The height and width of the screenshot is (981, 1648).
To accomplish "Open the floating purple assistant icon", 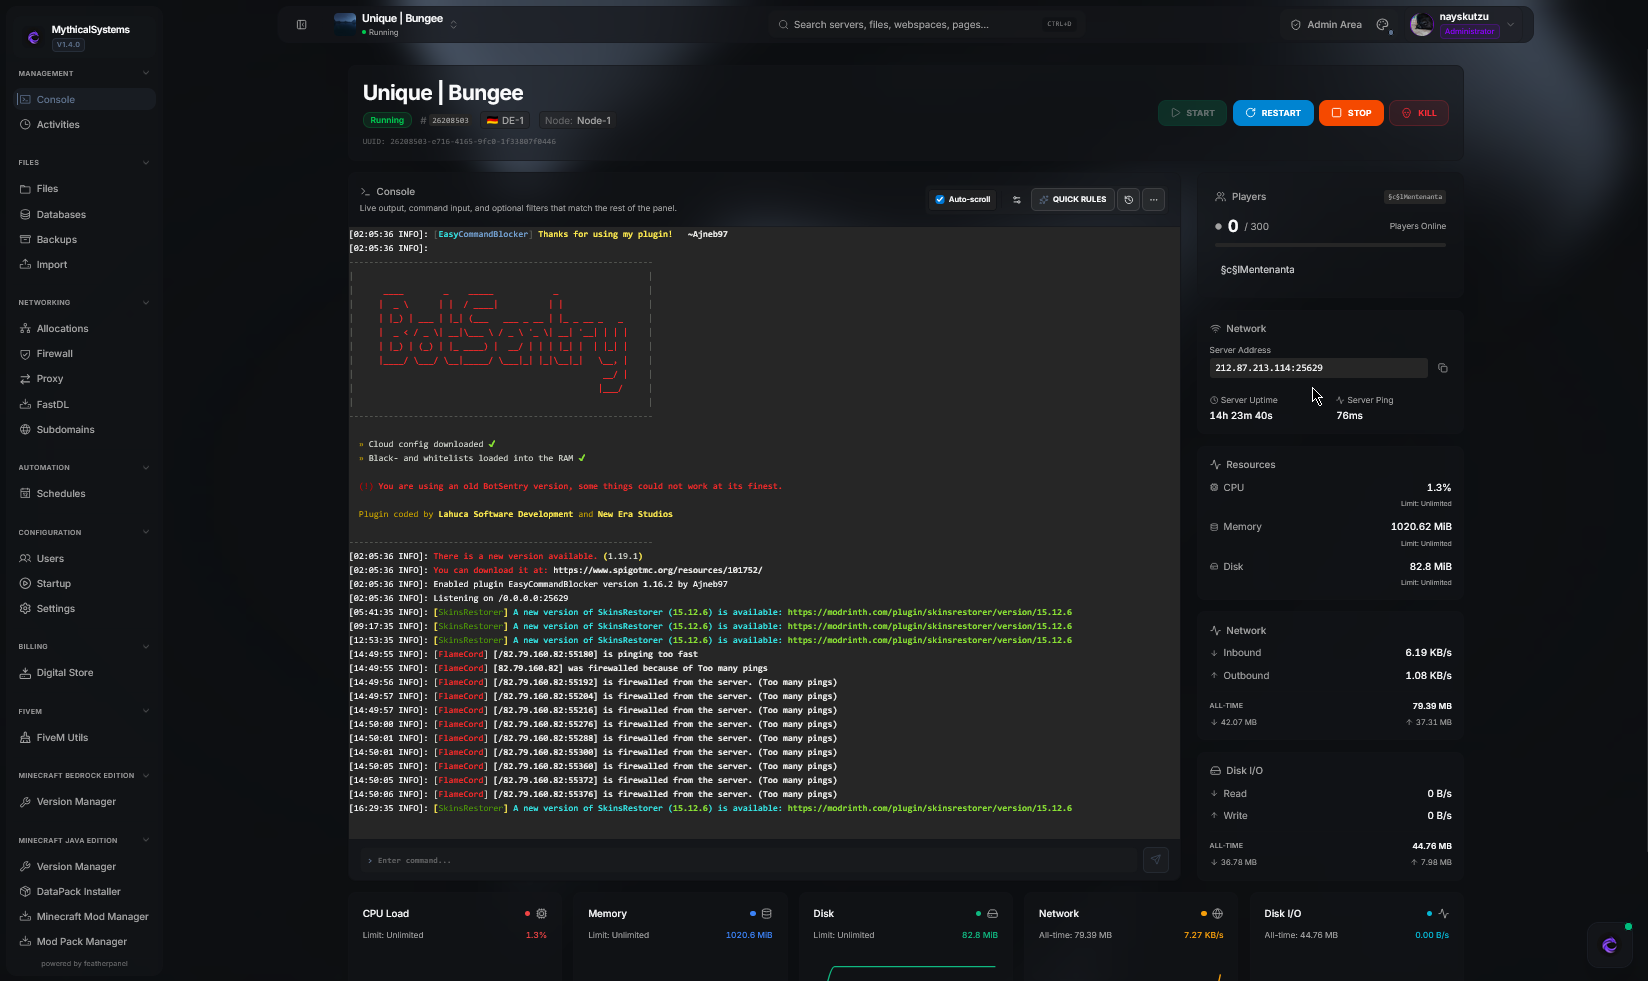I will tap(1609, 945).
